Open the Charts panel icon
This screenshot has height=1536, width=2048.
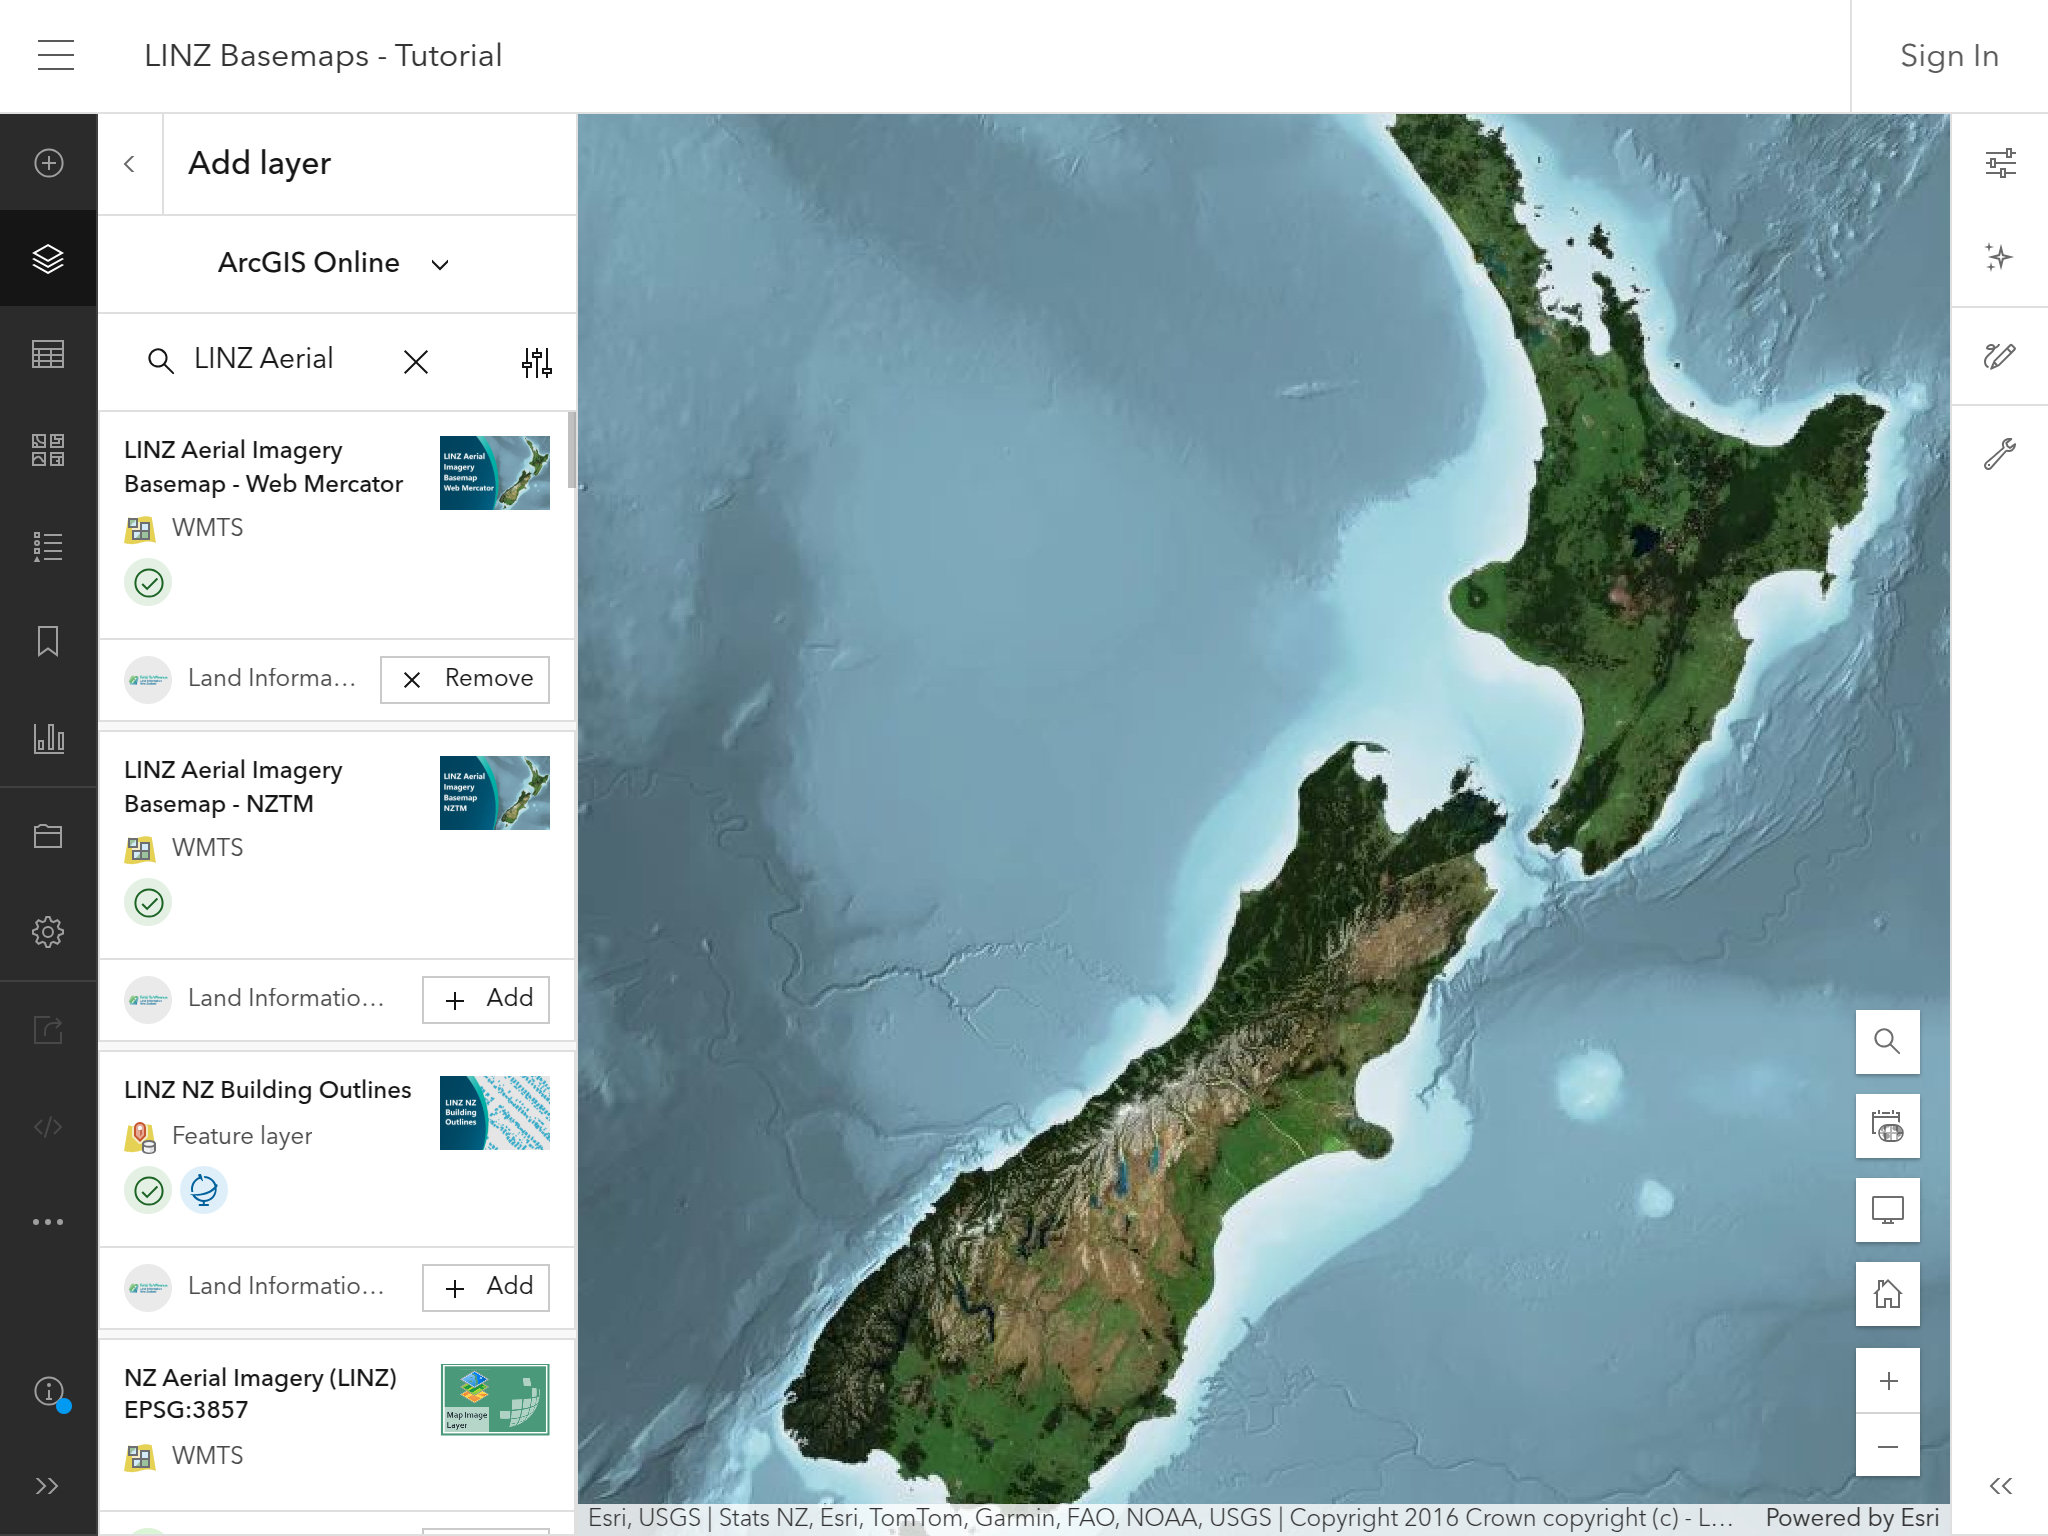point(49,739)
